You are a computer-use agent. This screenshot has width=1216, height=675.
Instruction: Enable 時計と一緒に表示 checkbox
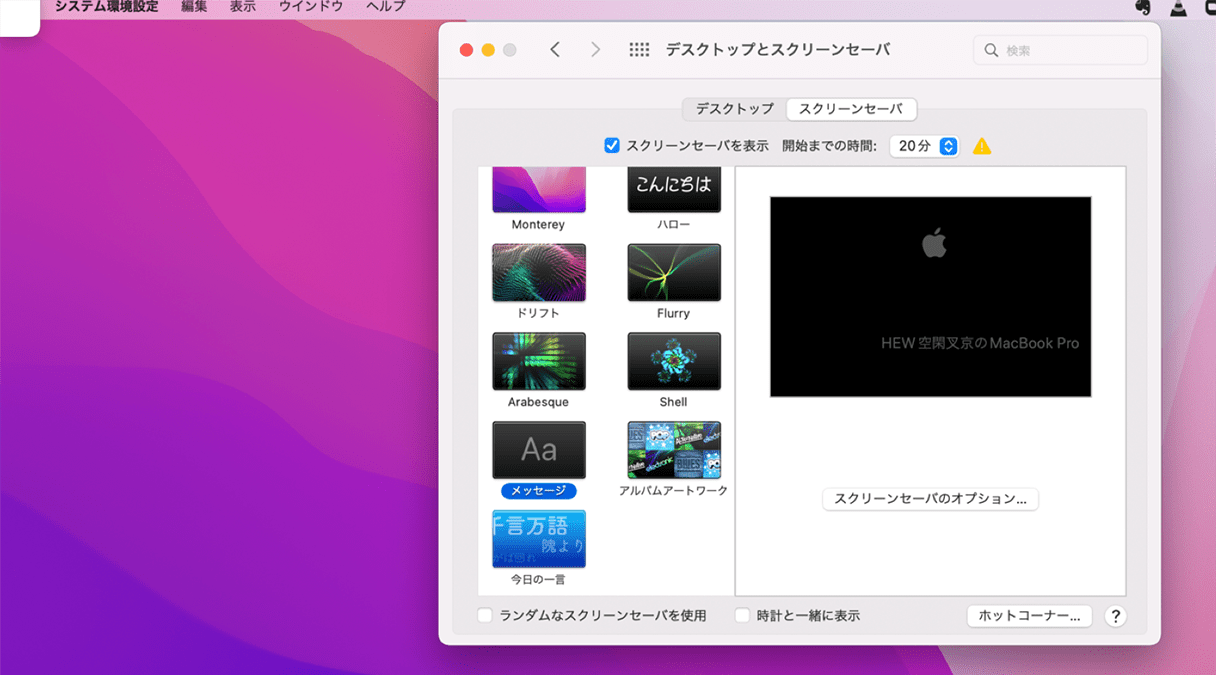[x=743, y=616]
